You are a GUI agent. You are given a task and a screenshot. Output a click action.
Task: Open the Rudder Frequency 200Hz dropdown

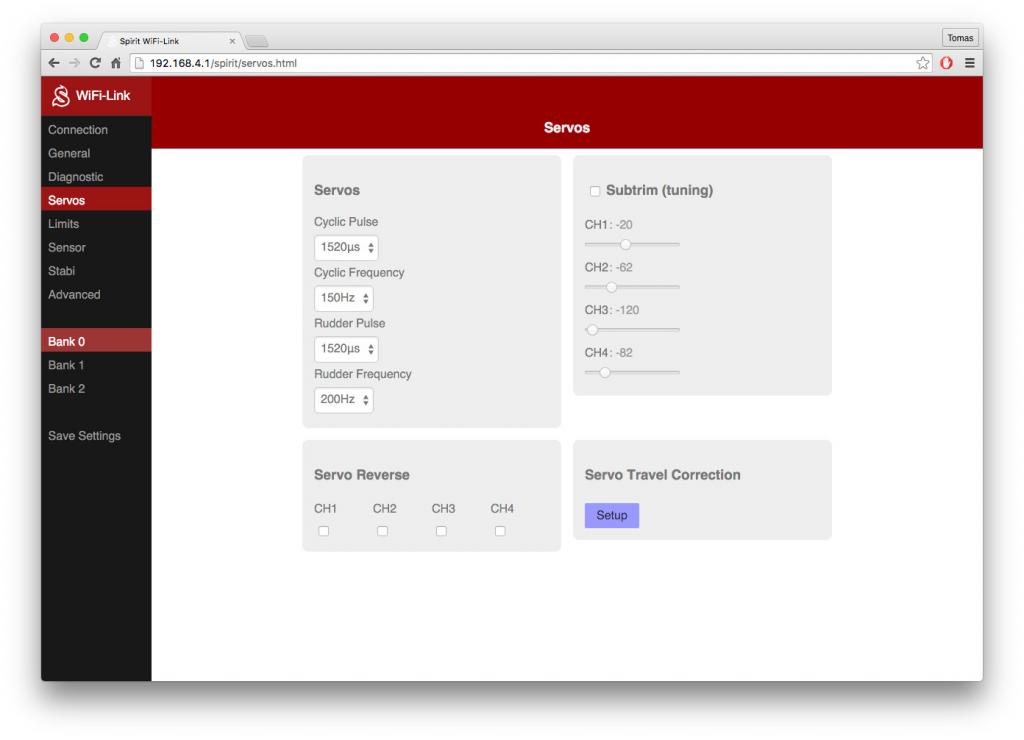[x=344, y=399]
